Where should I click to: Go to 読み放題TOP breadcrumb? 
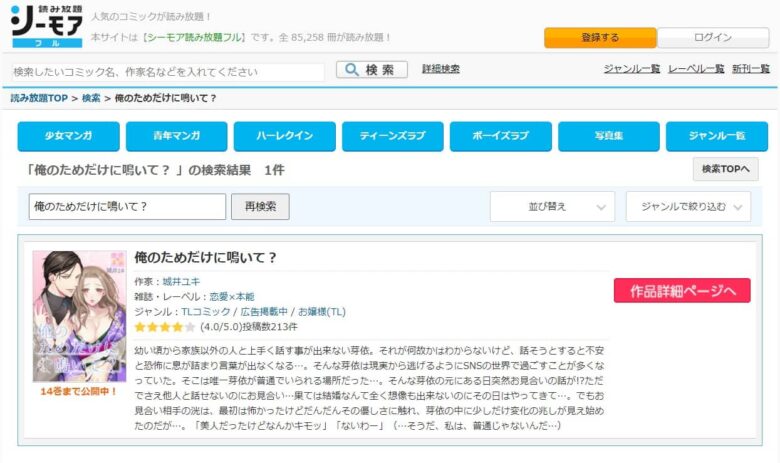39,98
